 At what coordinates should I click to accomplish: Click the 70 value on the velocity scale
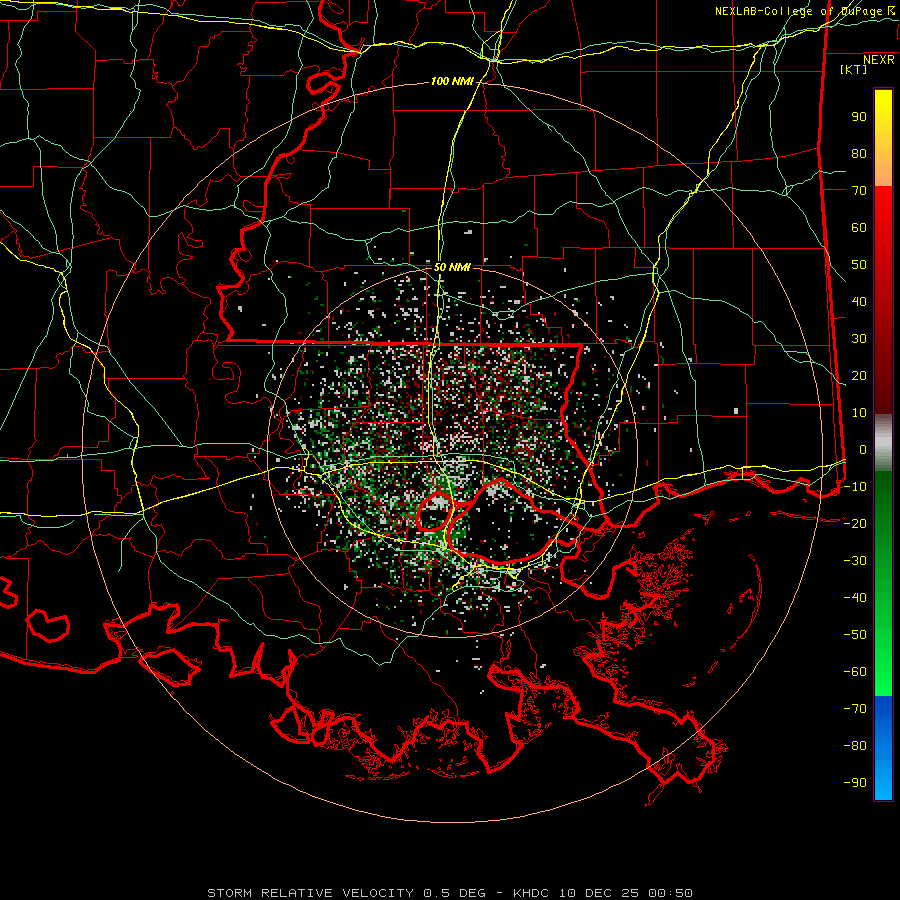click(x=859, y=191)
